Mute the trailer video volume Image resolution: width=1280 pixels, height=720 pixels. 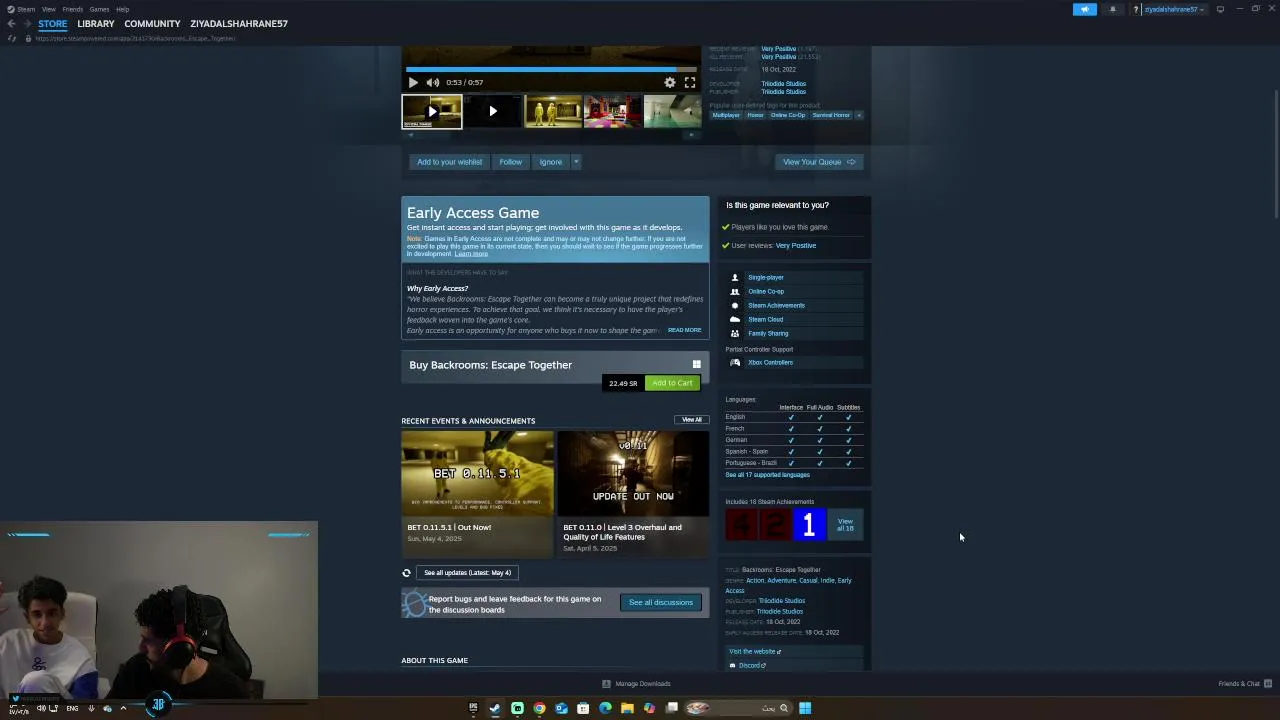433,83
